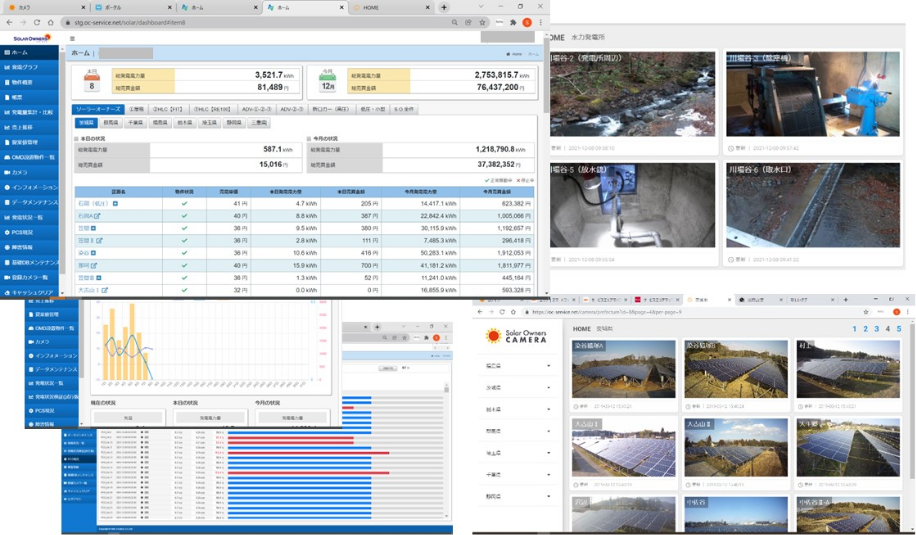Open new browser tab with the plus icon
Image resolution: width=916 pixels, height=535 pixels.
(444, 7)
